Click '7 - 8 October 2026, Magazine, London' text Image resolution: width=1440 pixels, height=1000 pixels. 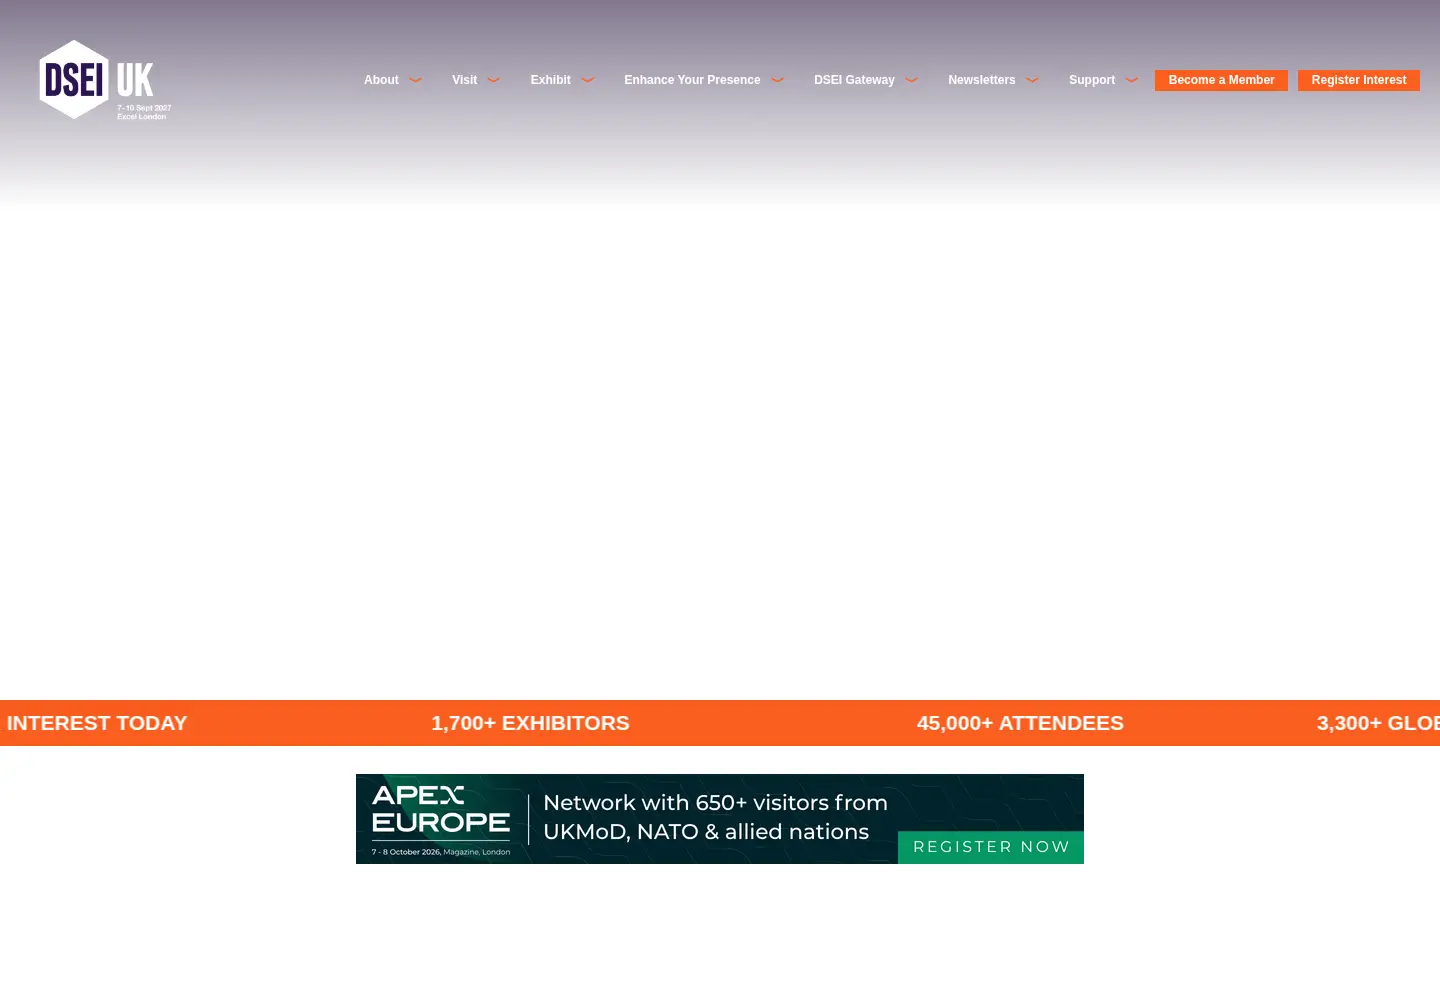[441, 852]
